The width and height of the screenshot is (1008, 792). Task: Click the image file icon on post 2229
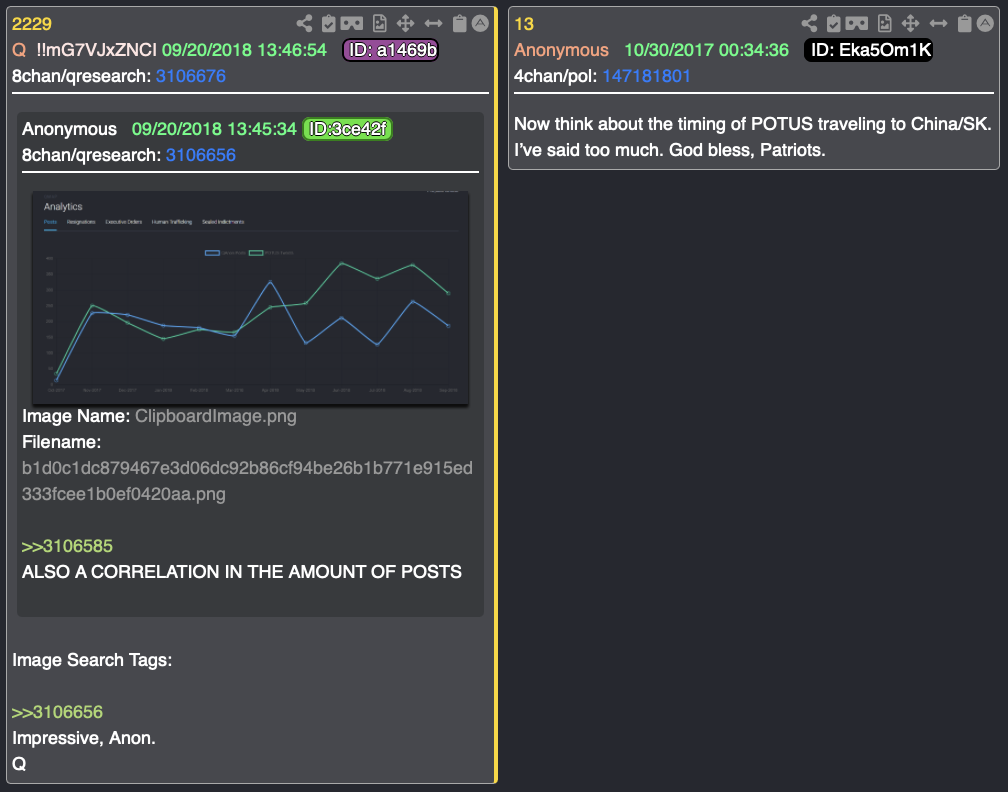click(x=379, y=24)
